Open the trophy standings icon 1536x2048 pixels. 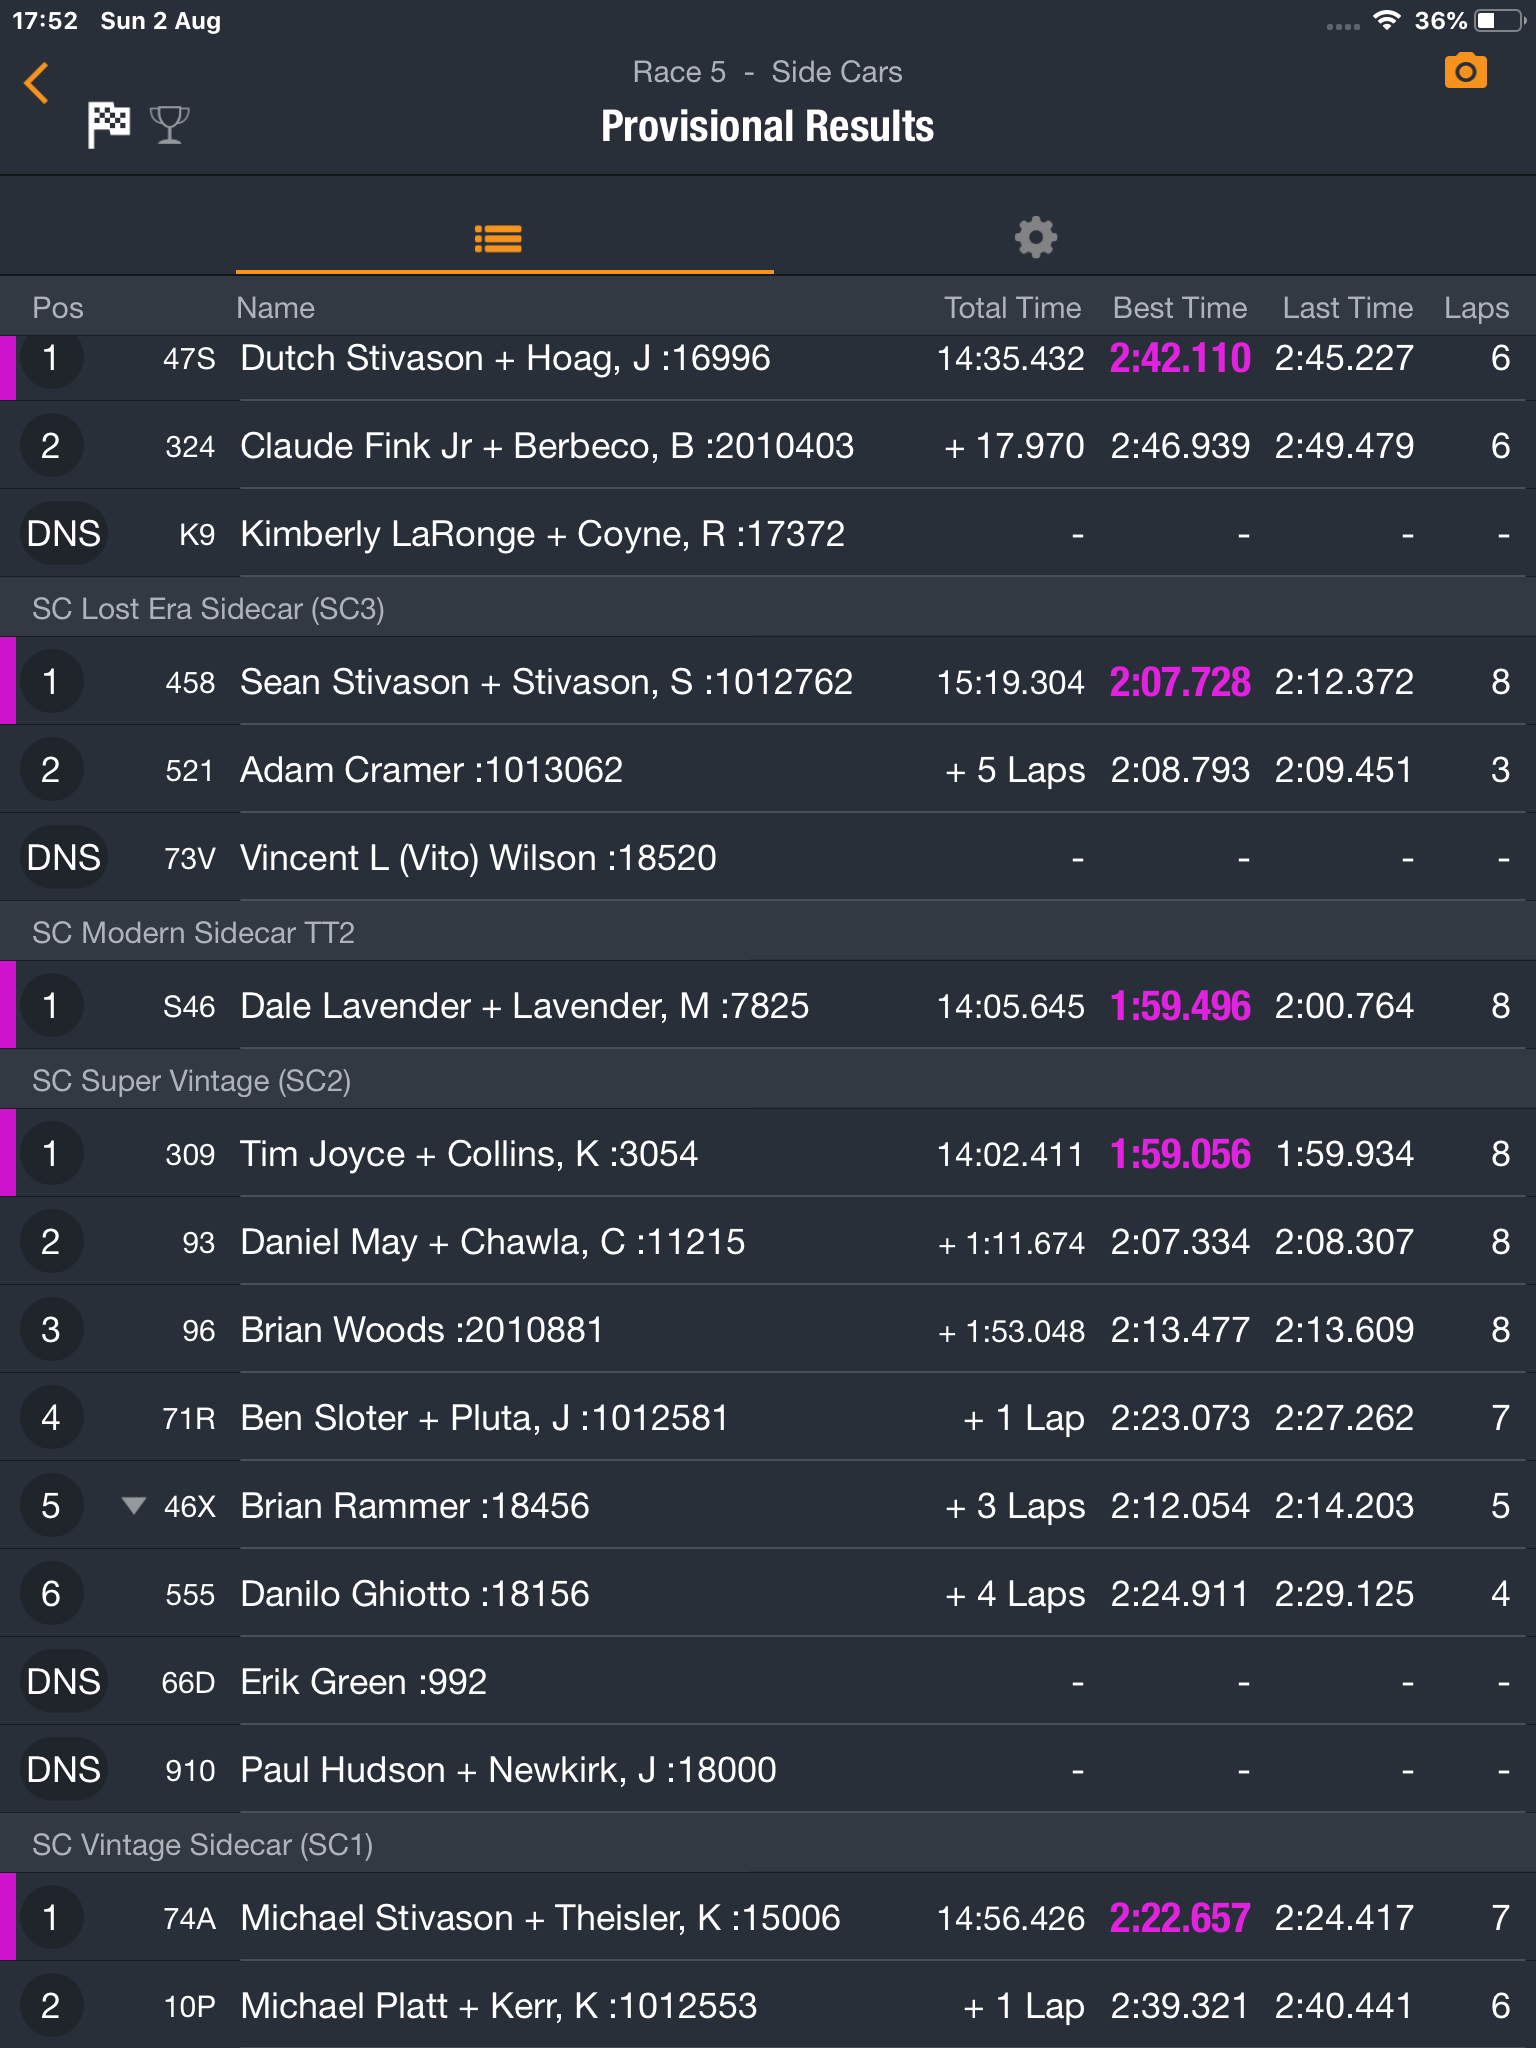pos(169,125)
